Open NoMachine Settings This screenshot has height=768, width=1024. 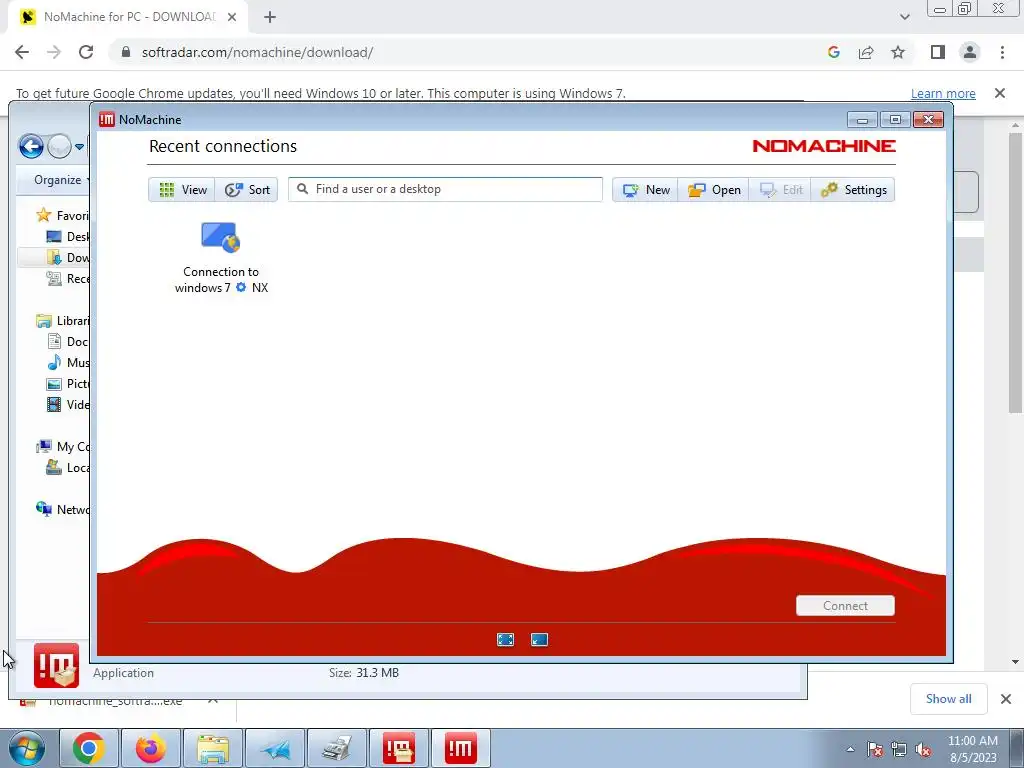[853, 189]
